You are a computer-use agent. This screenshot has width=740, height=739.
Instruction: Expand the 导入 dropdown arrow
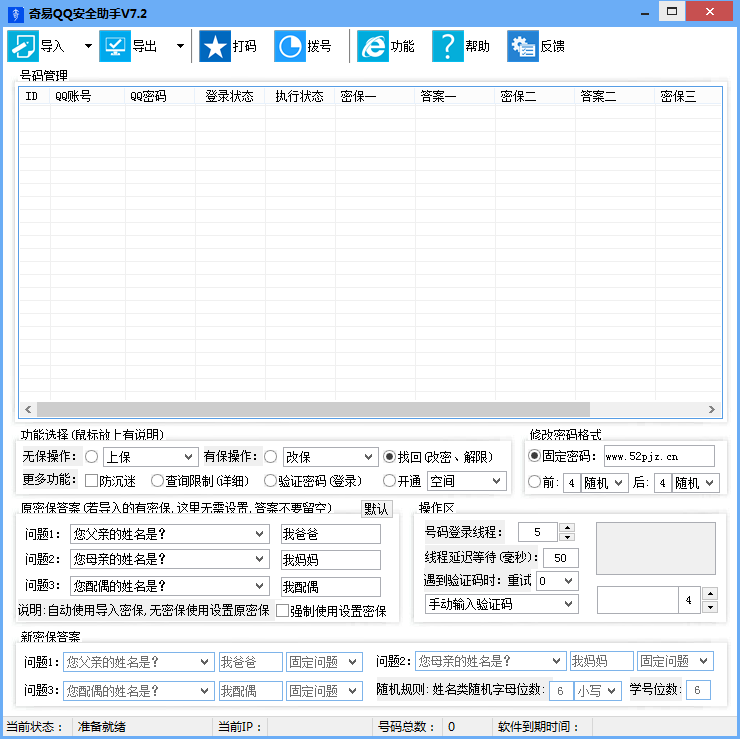[x=88, y=46]
